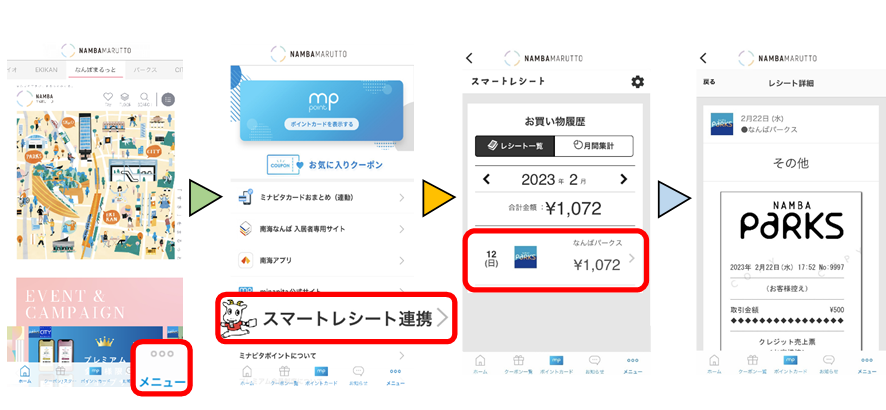Expand chevron of 南海アプリ row
The height and width of the screenshot is (410, 886).
402,260
